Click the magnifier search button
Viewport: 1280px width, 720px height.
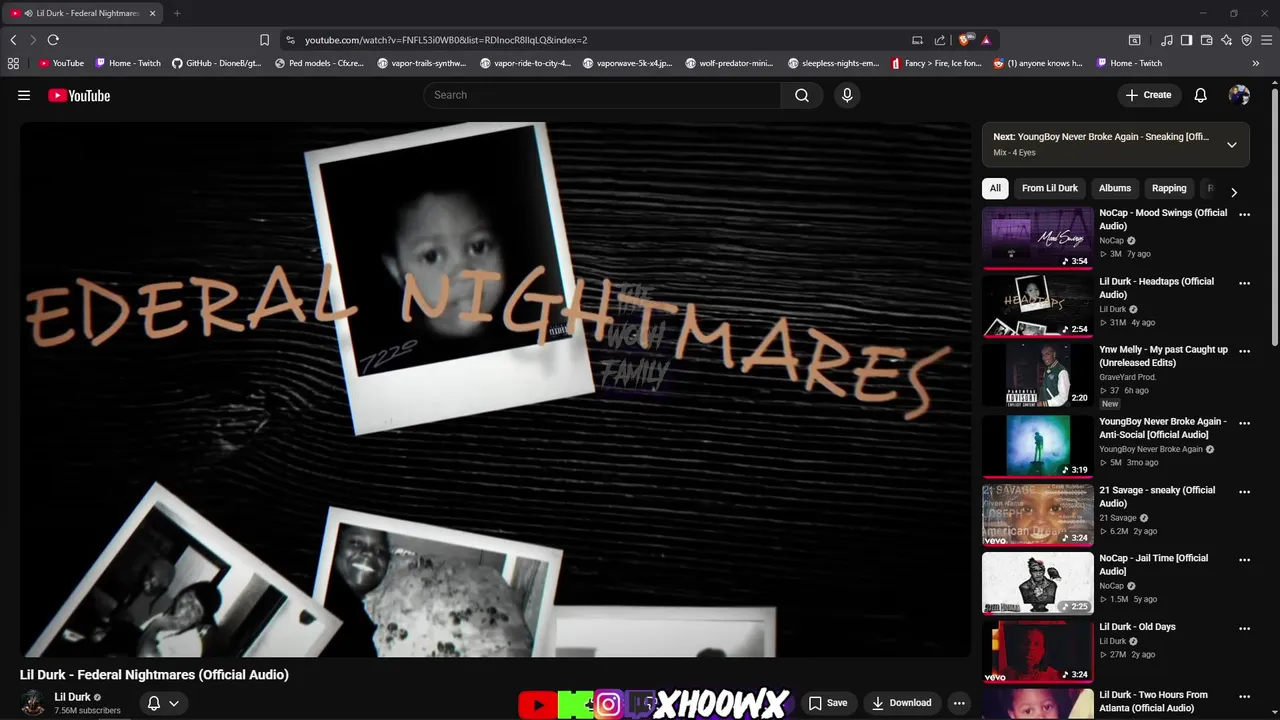pyautogui.click(x=802, y=95)
